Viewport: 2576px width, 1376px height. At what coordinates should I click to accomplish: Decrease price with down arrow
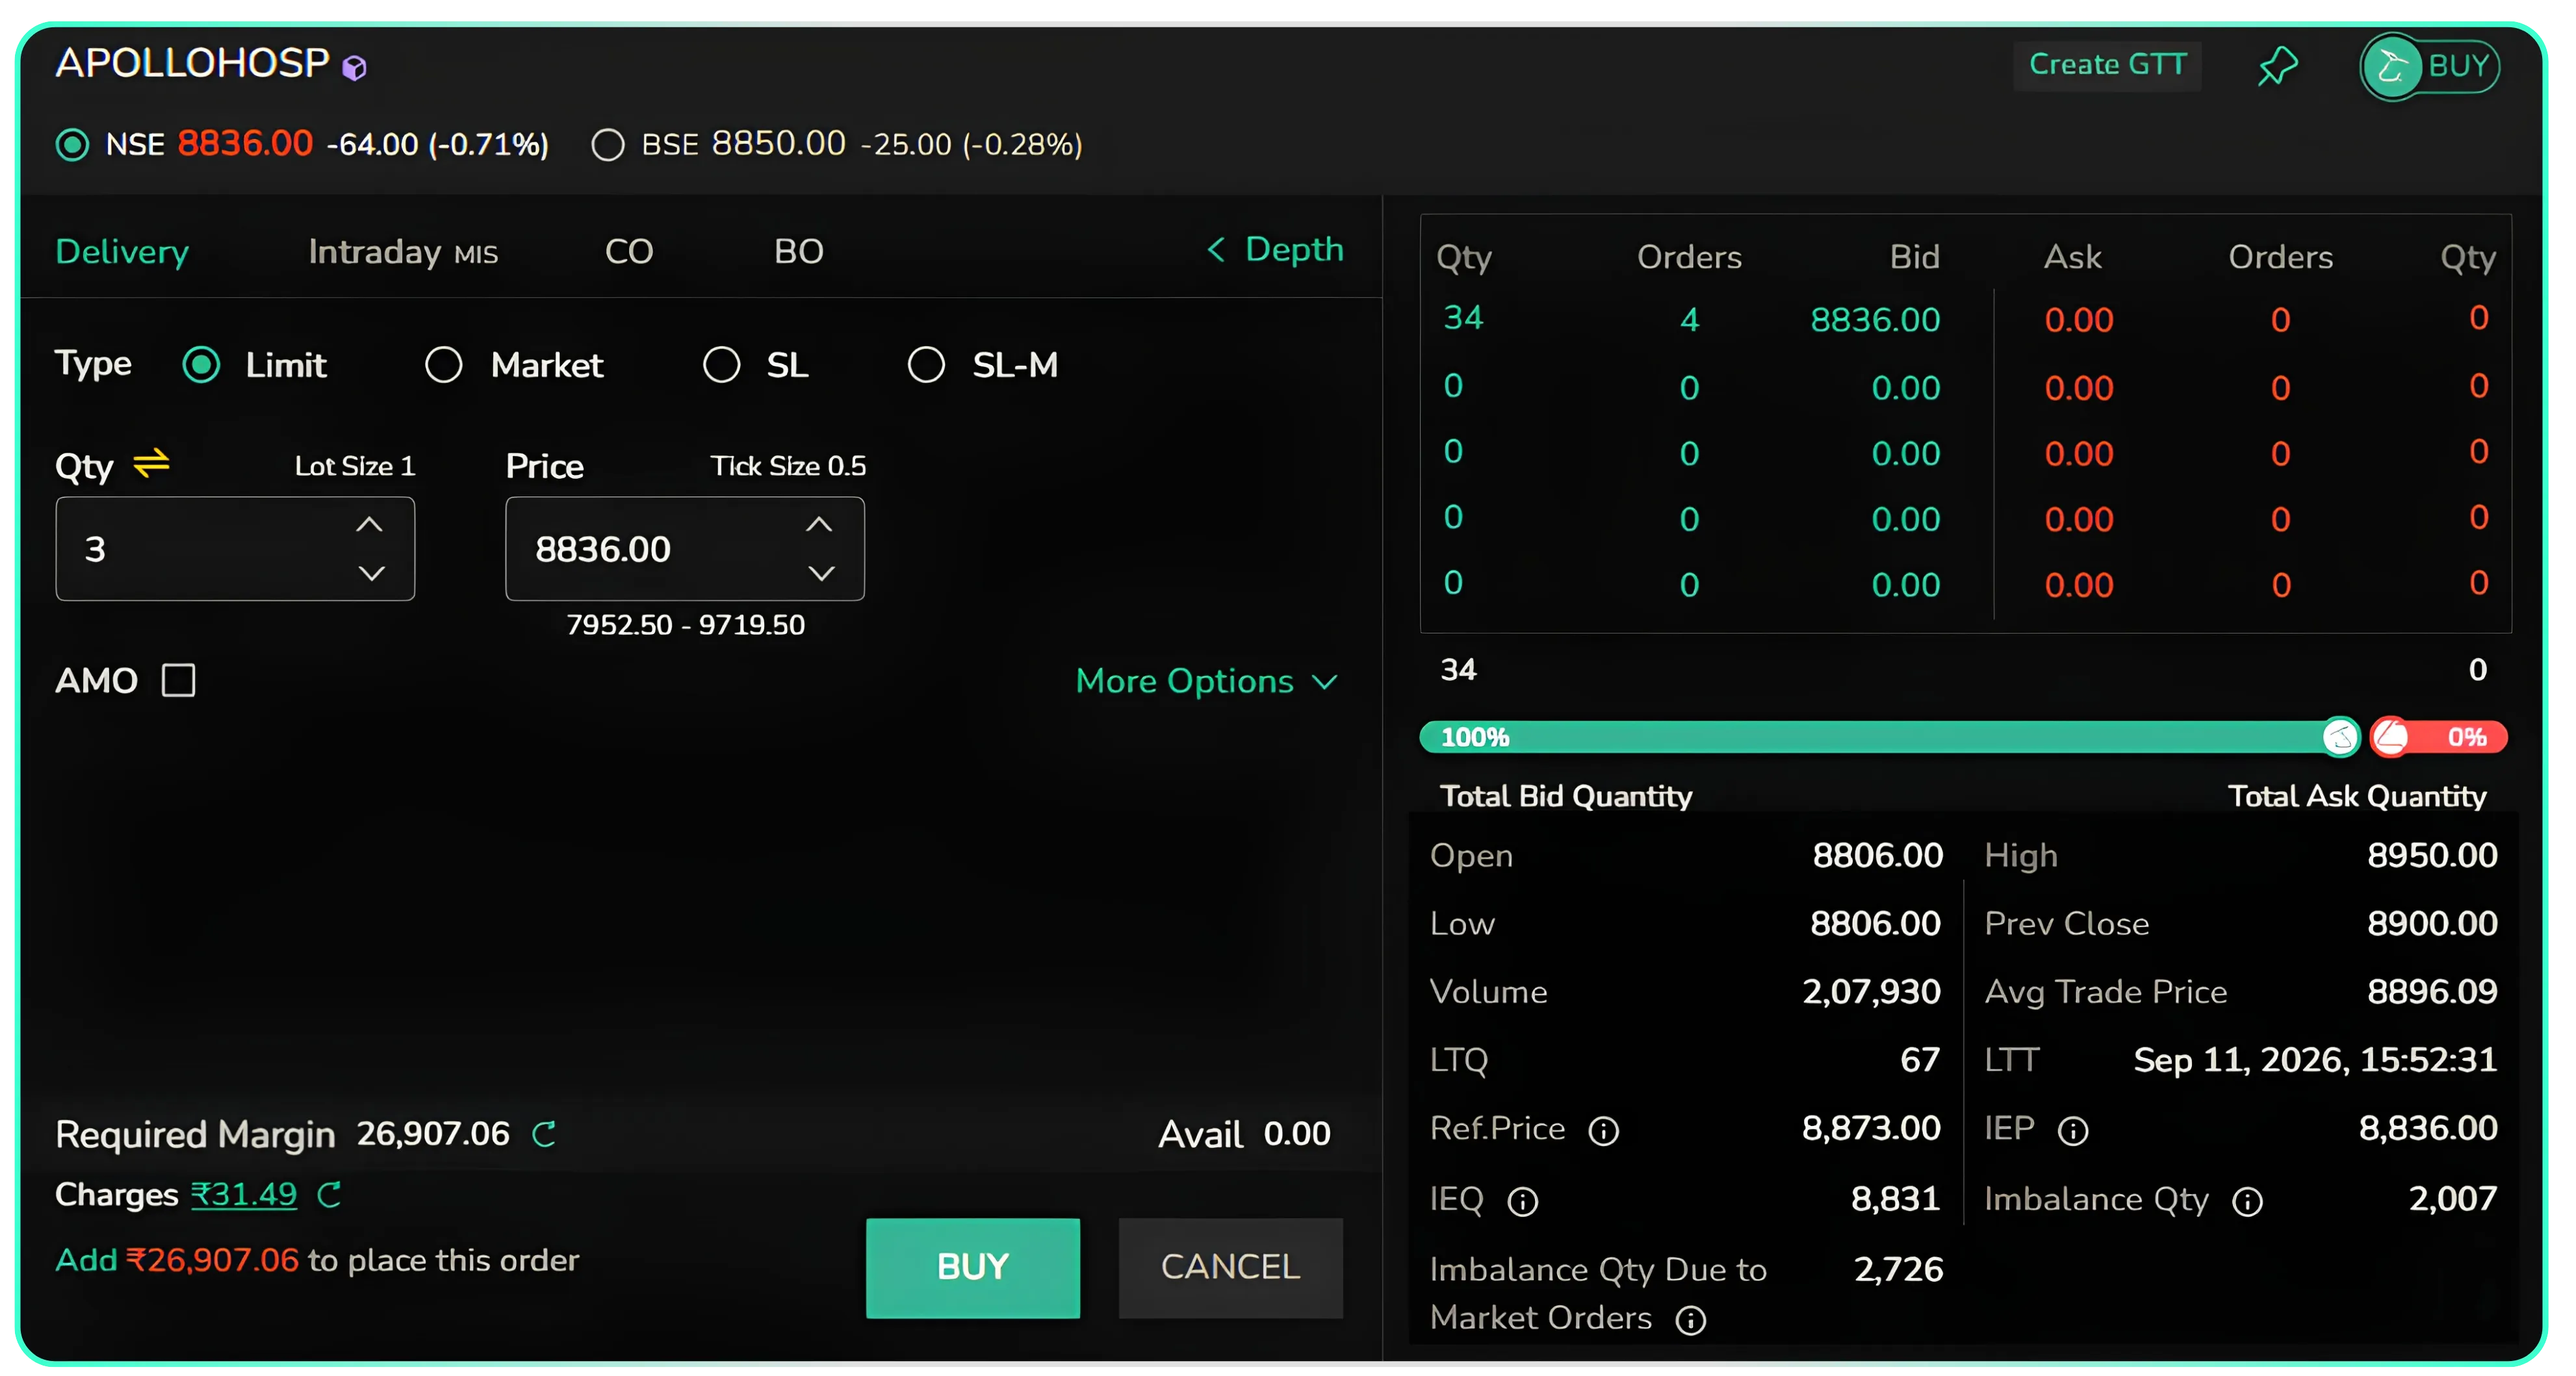pos(821,573)
